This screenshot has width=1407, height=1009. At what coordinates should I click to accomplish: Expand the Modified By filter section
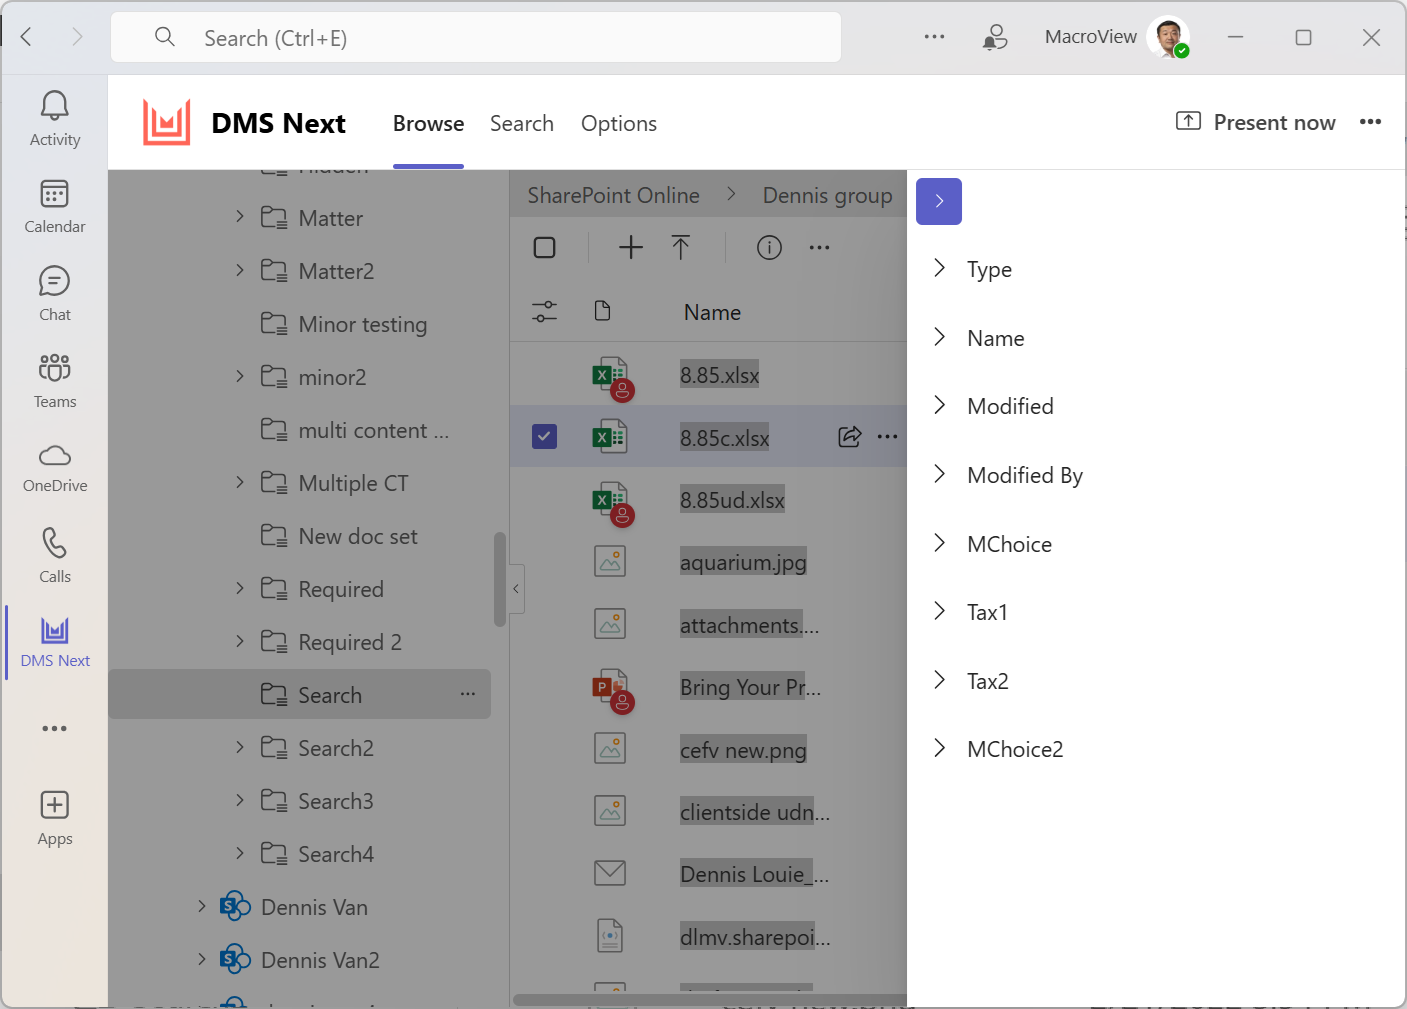click(939, 474)
